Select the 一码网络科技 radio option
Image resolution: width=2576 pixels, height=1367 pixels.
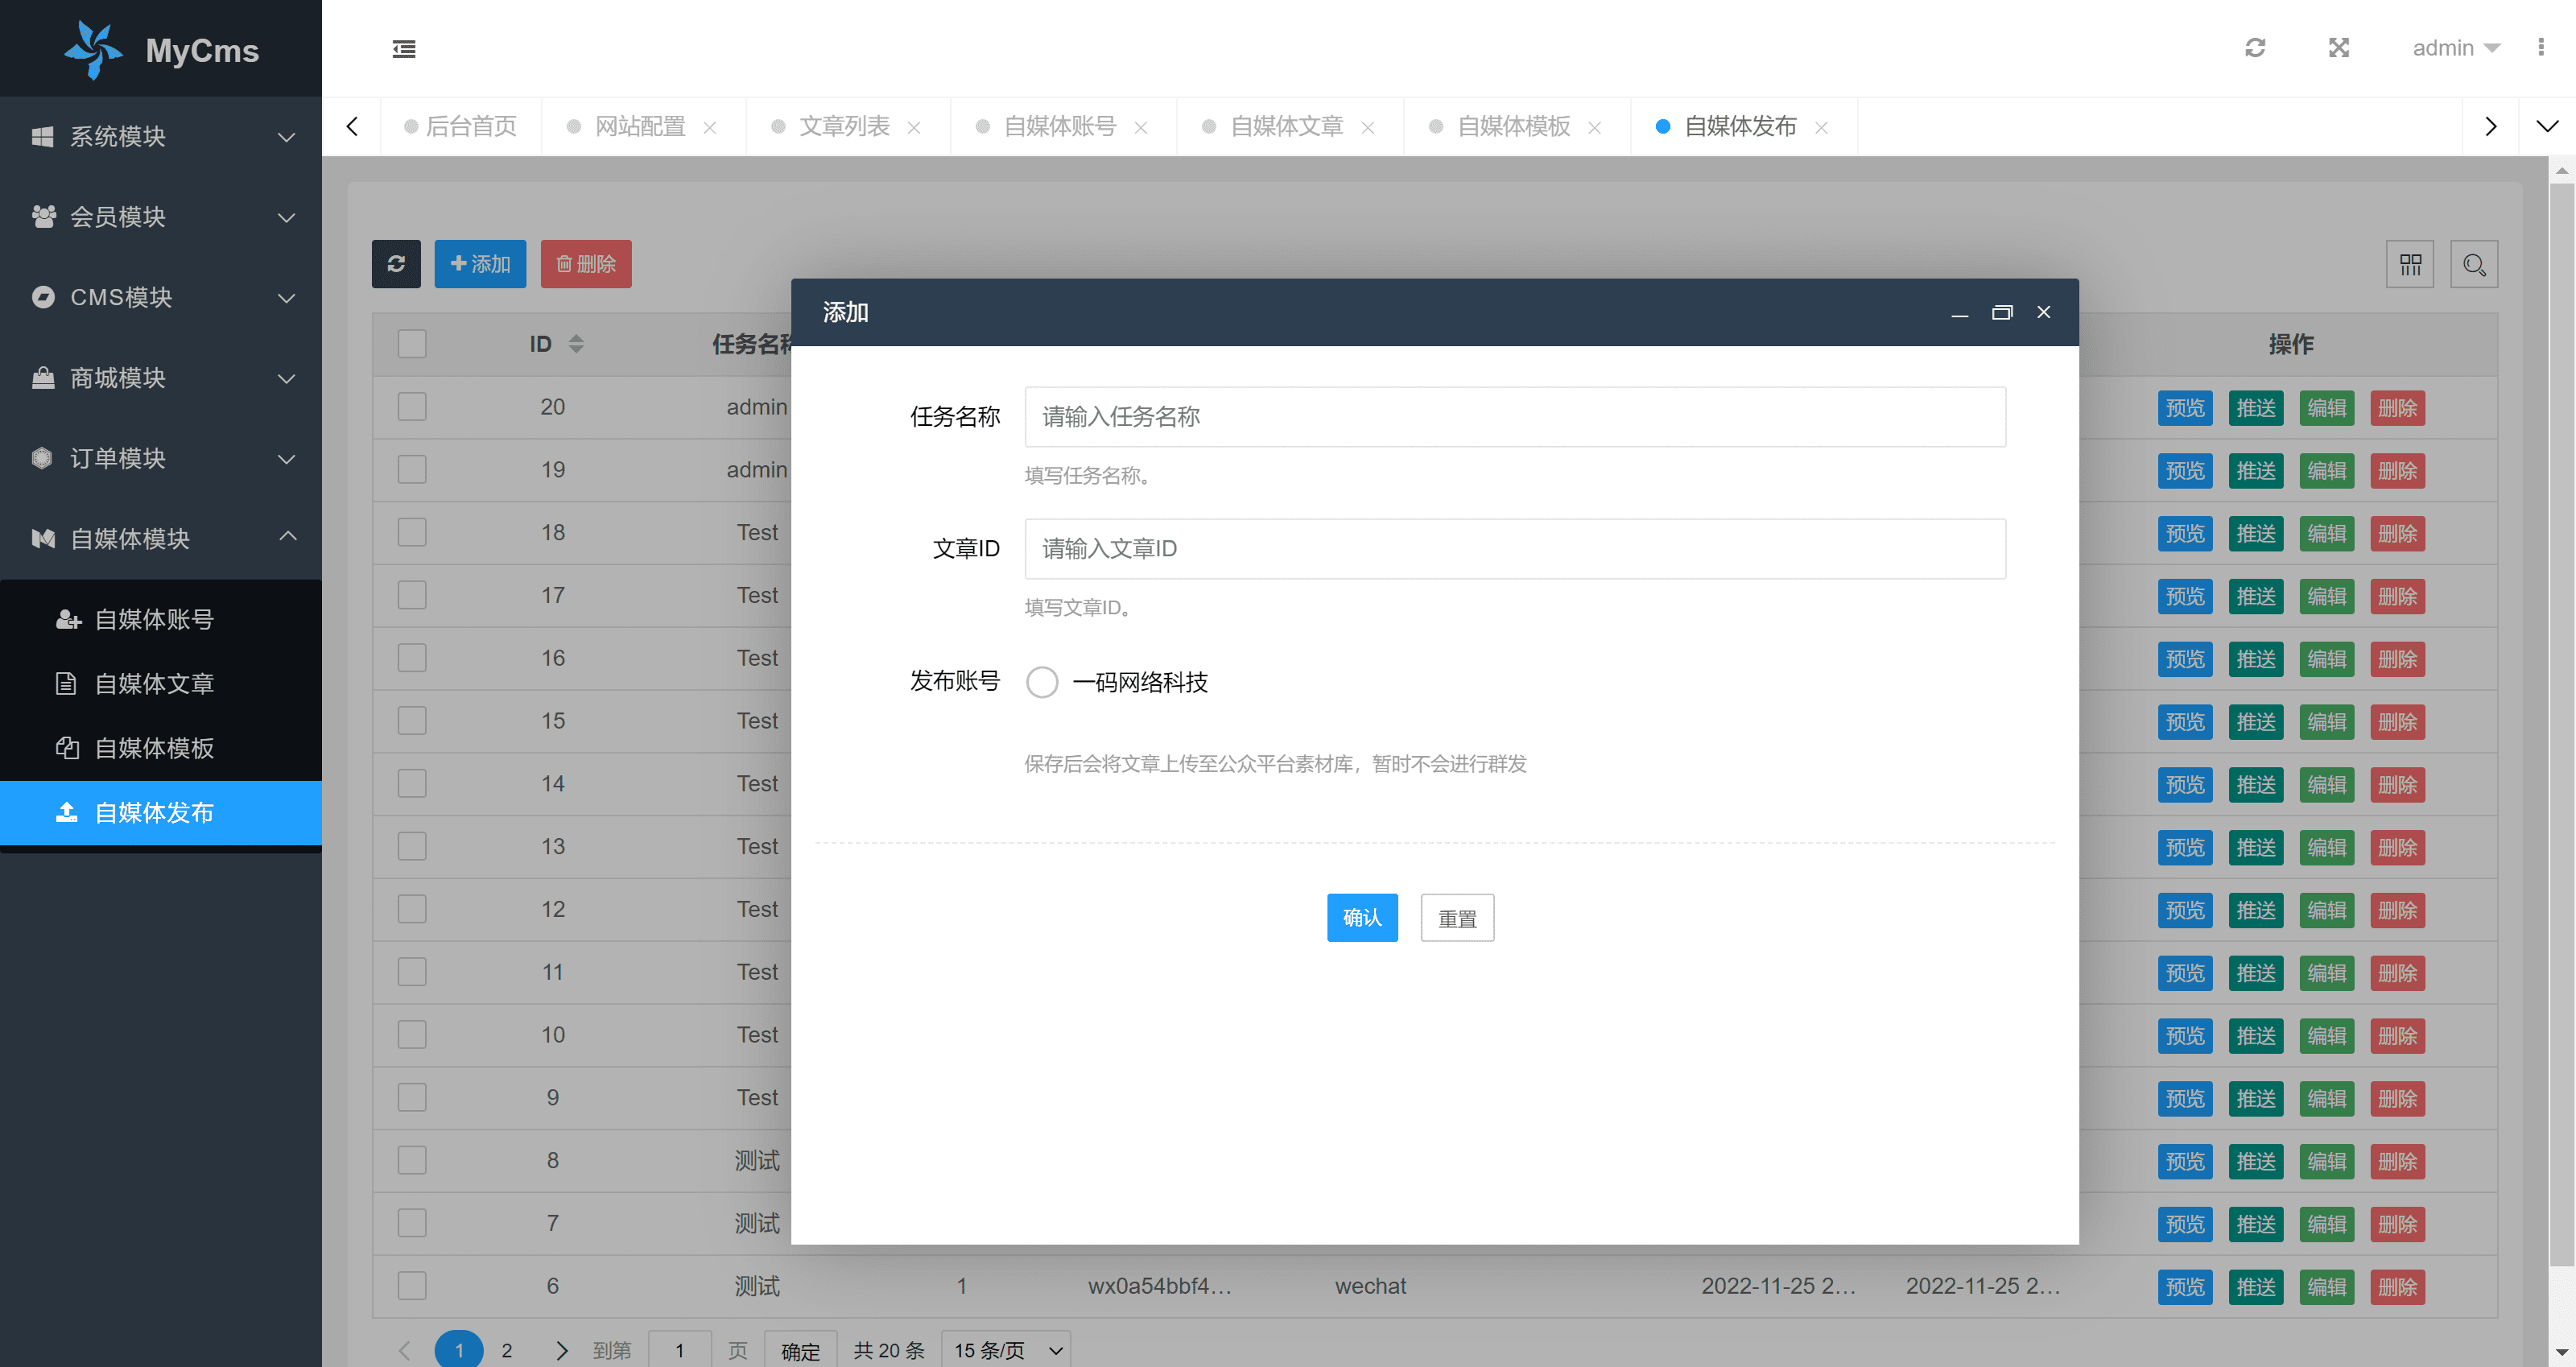pyautogui.click(x=1042, y=682)
